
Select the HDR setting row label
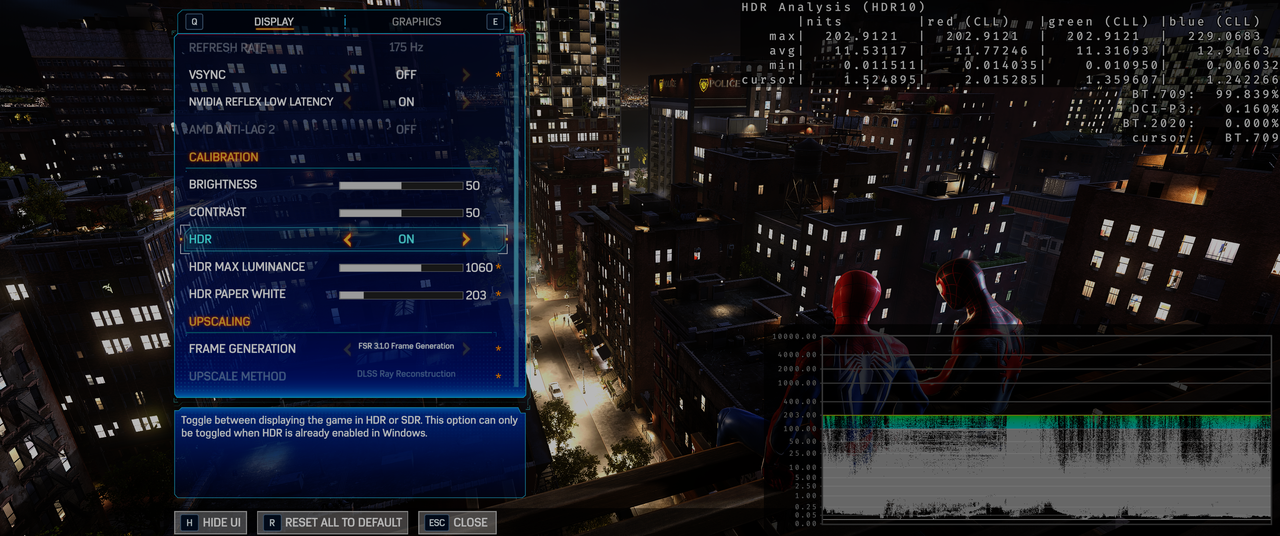[x=200, y=239]
